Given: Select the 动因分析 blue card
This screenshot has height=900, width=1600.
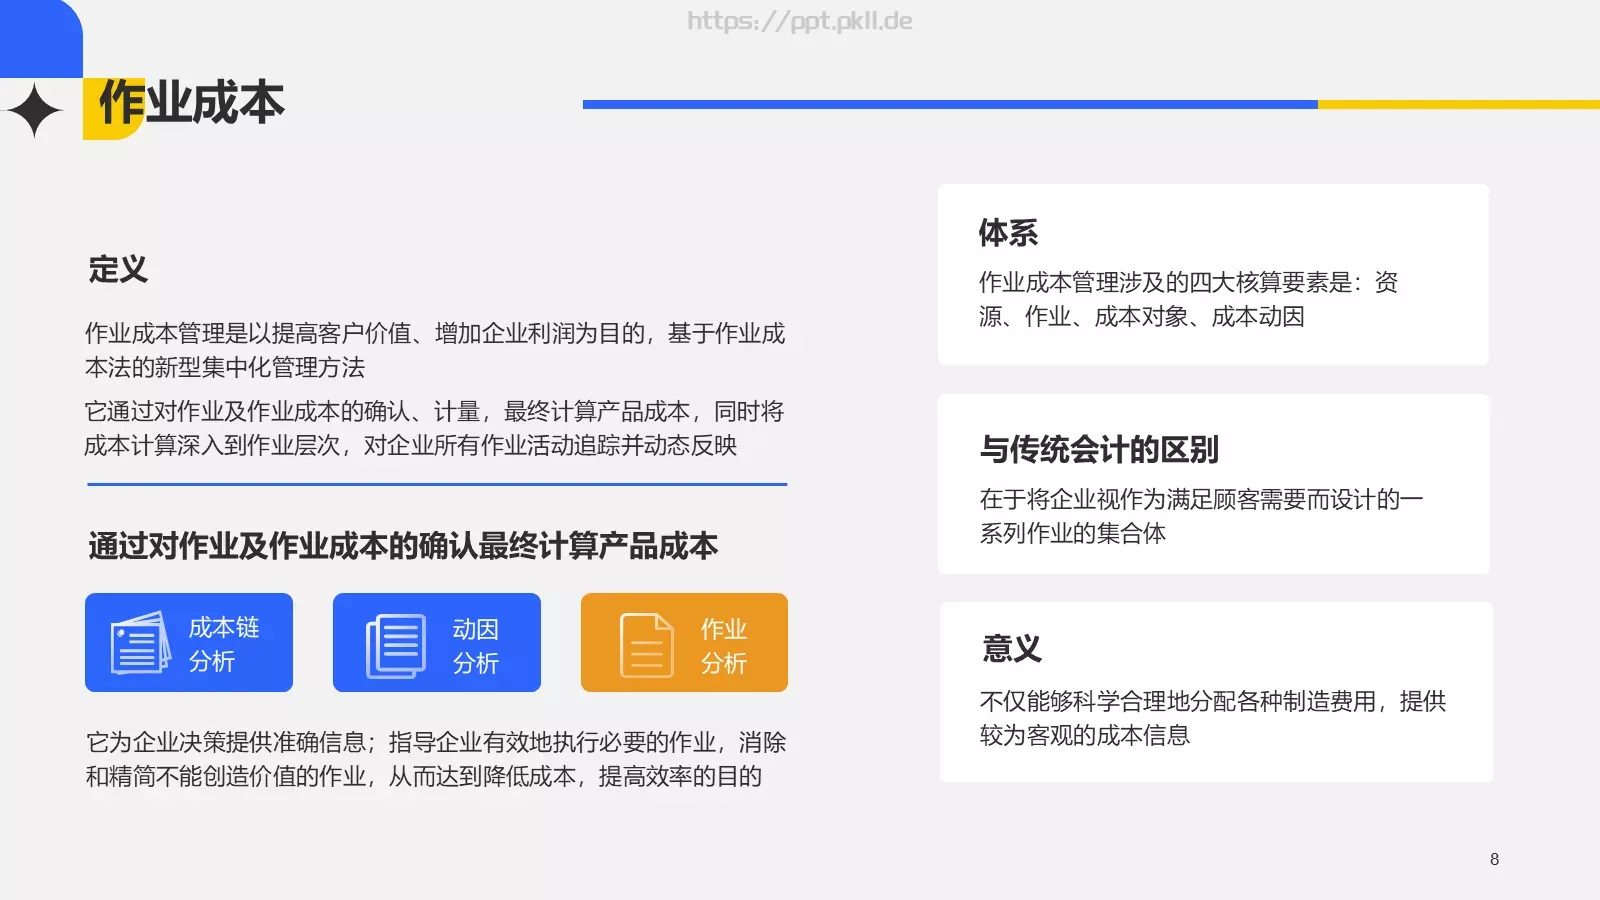Looking at the screenshot, I should tap(437, 643).
